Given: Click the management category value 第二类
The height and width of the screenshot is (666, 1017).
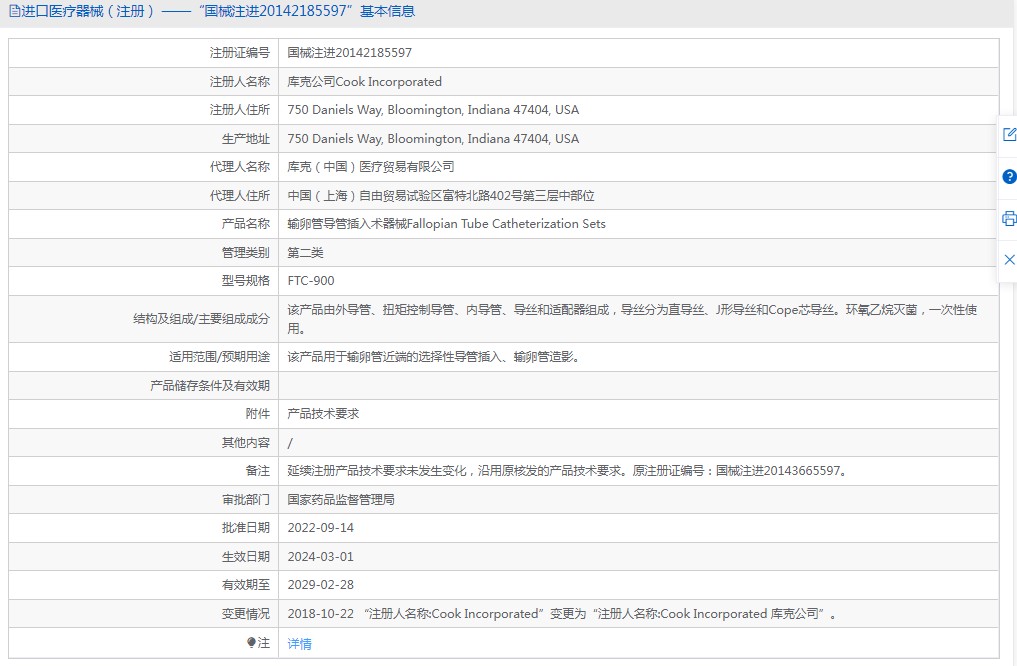Looking at the screenshot, I should tap(305, 253).
